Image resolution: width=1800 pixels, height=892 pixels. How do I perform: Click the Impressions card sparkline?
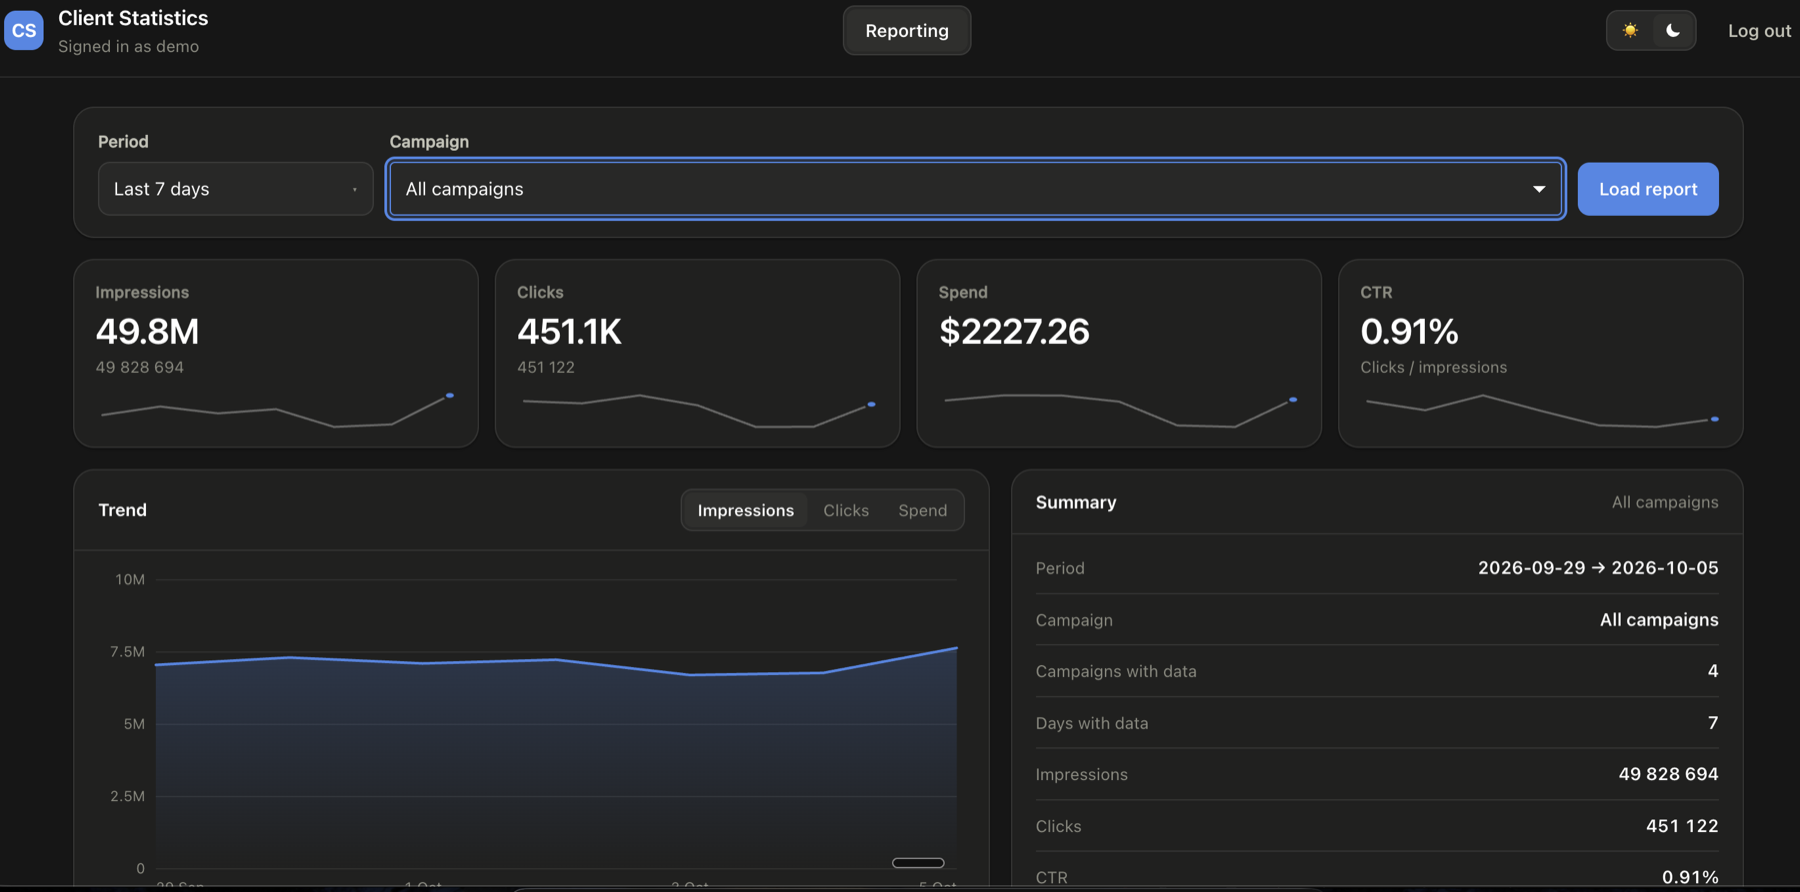tap(277, 411)
